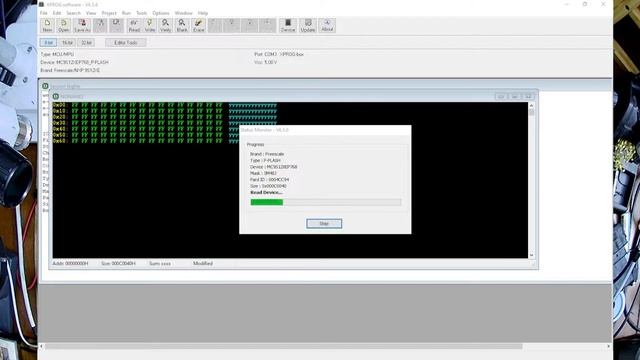Click the New file toolbar icon

[x=47, y=25]
